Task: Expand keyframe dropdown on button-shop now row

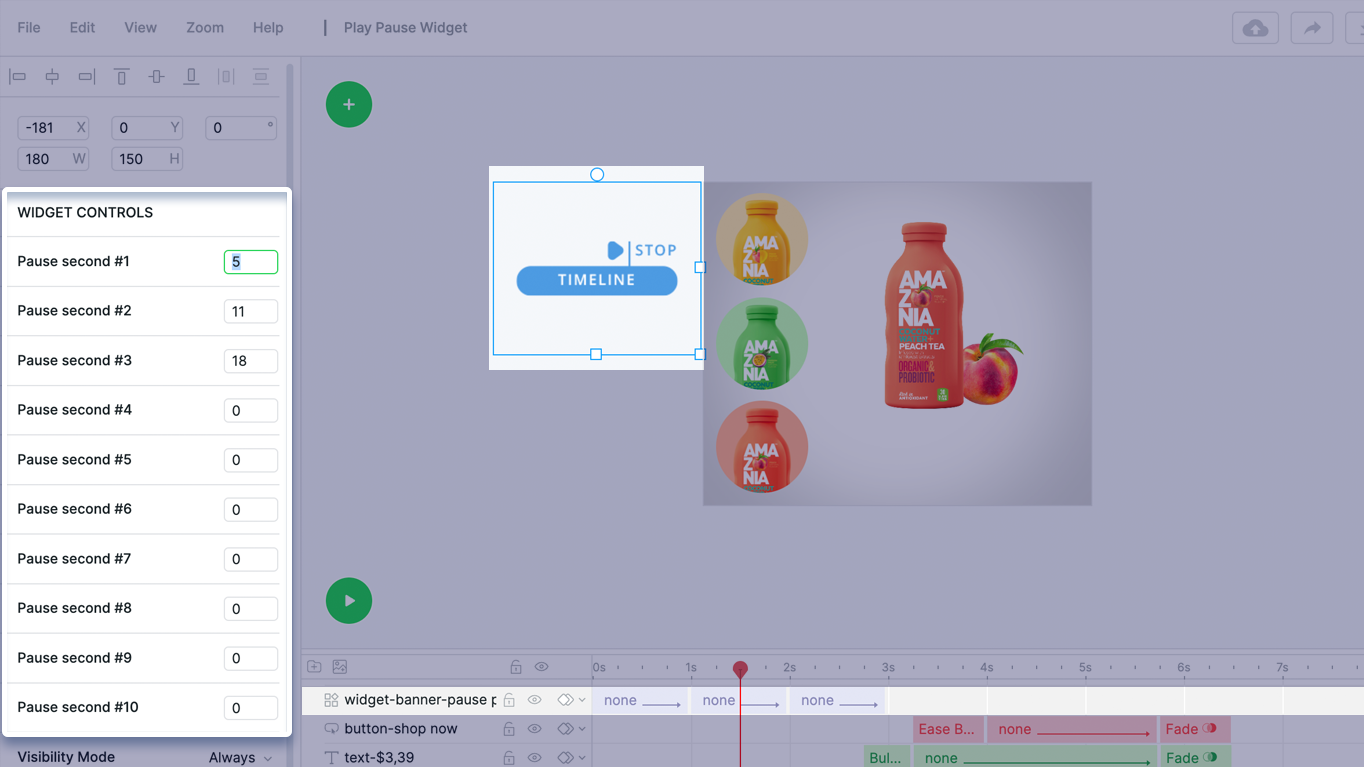Action: click(582, 729)
